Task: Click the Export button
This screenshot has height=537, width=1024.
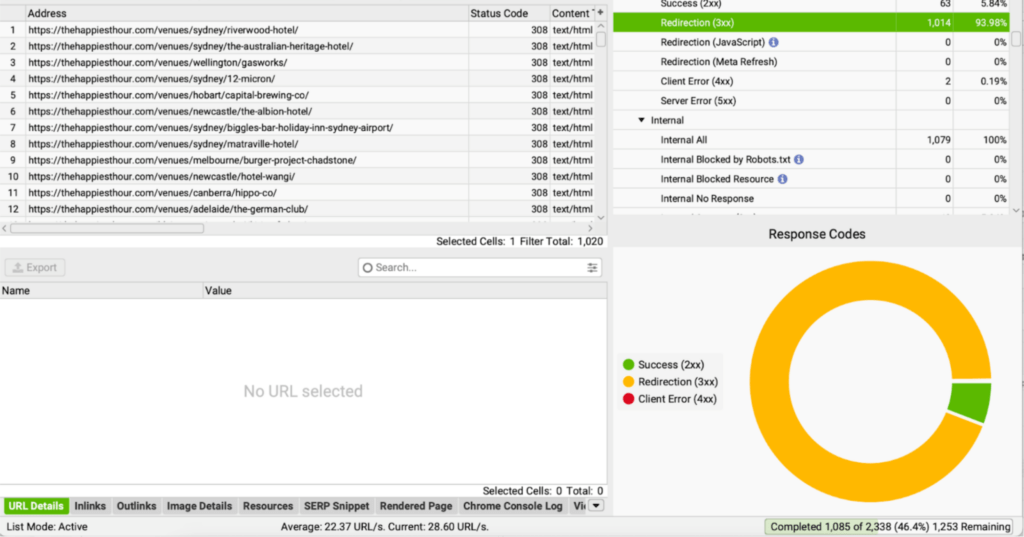Action: point(35,268)
